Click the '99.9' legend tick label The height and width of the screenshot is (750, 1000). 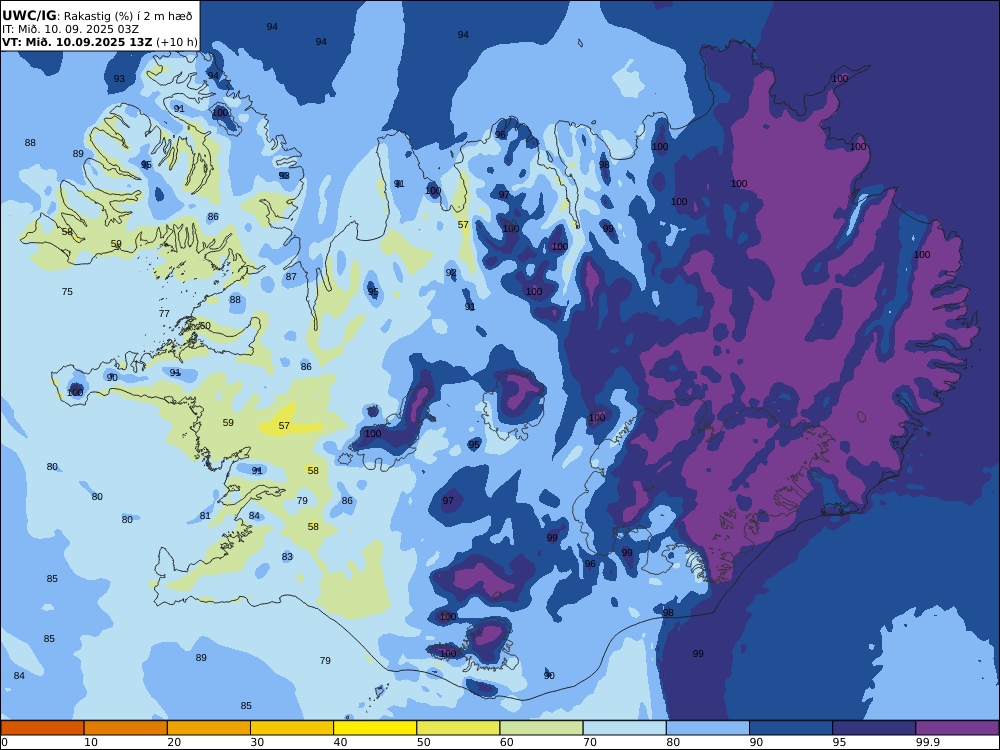pos(927,742)
